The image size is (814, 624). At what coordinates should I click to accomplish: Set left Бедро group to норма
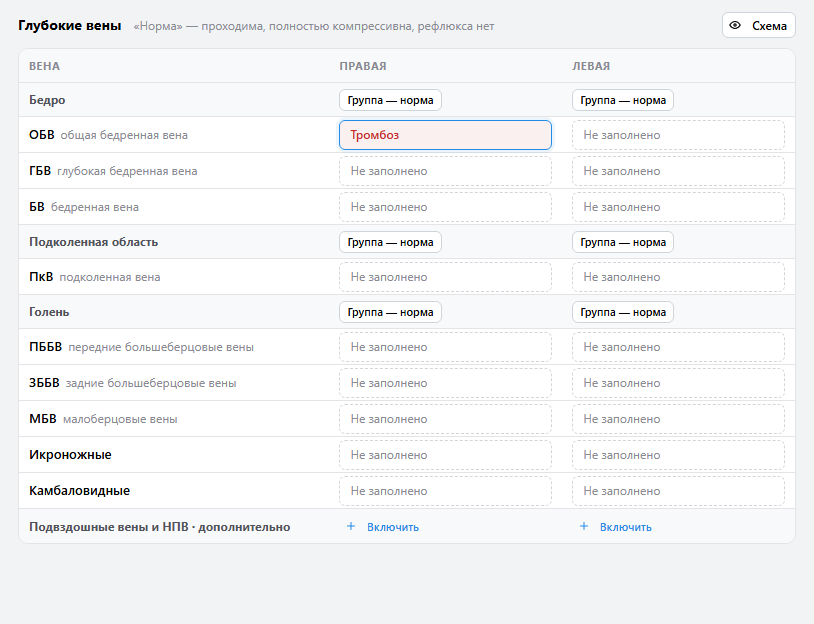pyautogui.click(x=623, y=100)
